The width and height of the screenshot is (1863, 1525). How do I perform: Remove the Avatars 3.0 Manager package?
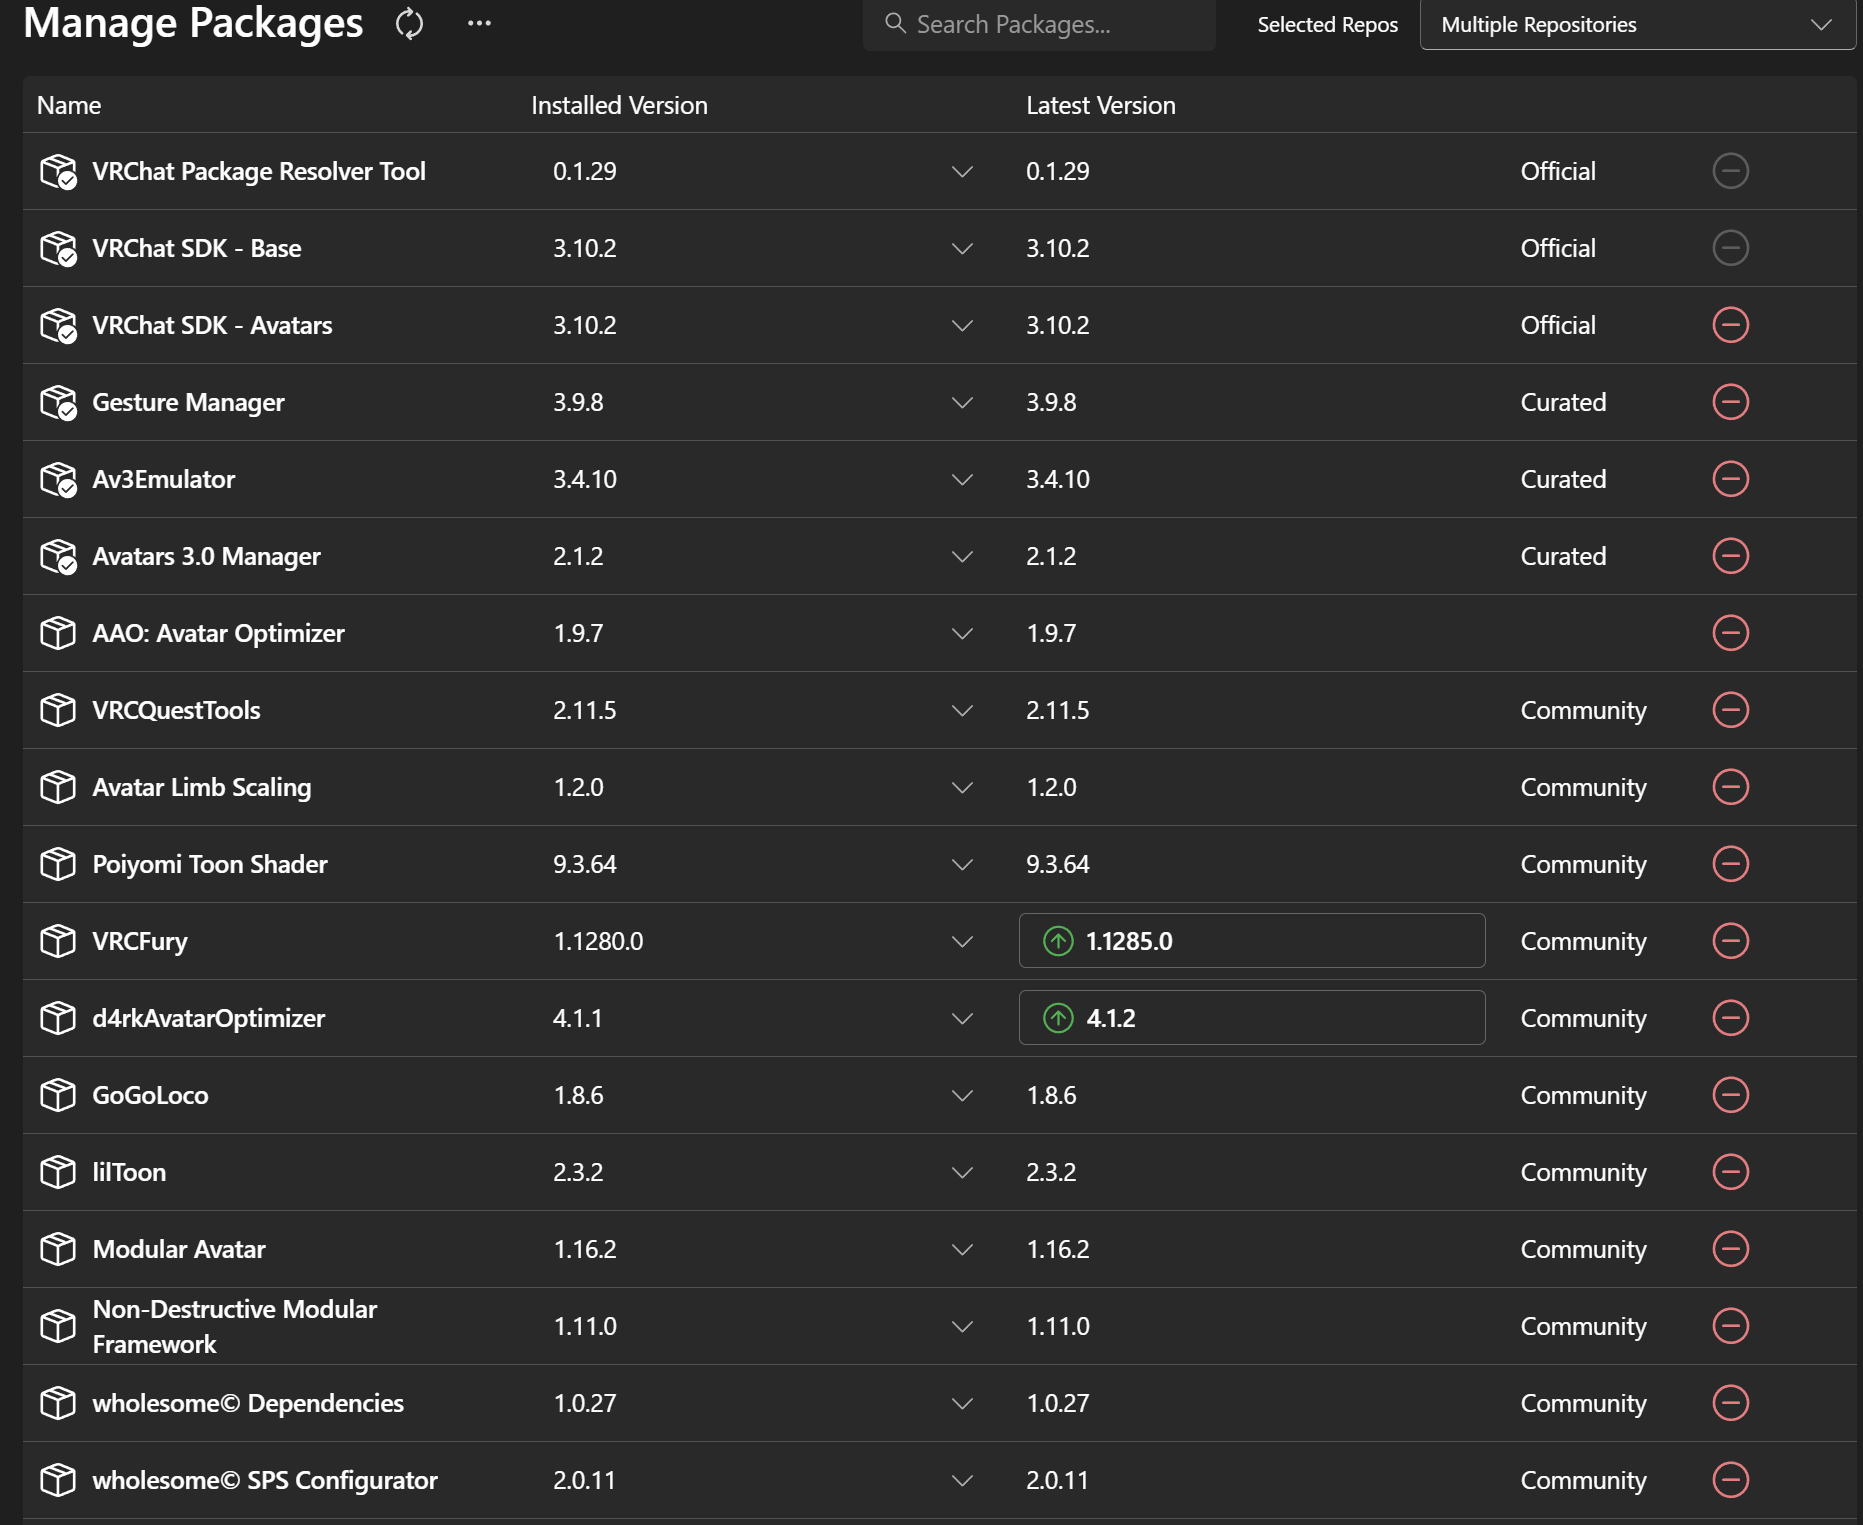click(1730, 556)
